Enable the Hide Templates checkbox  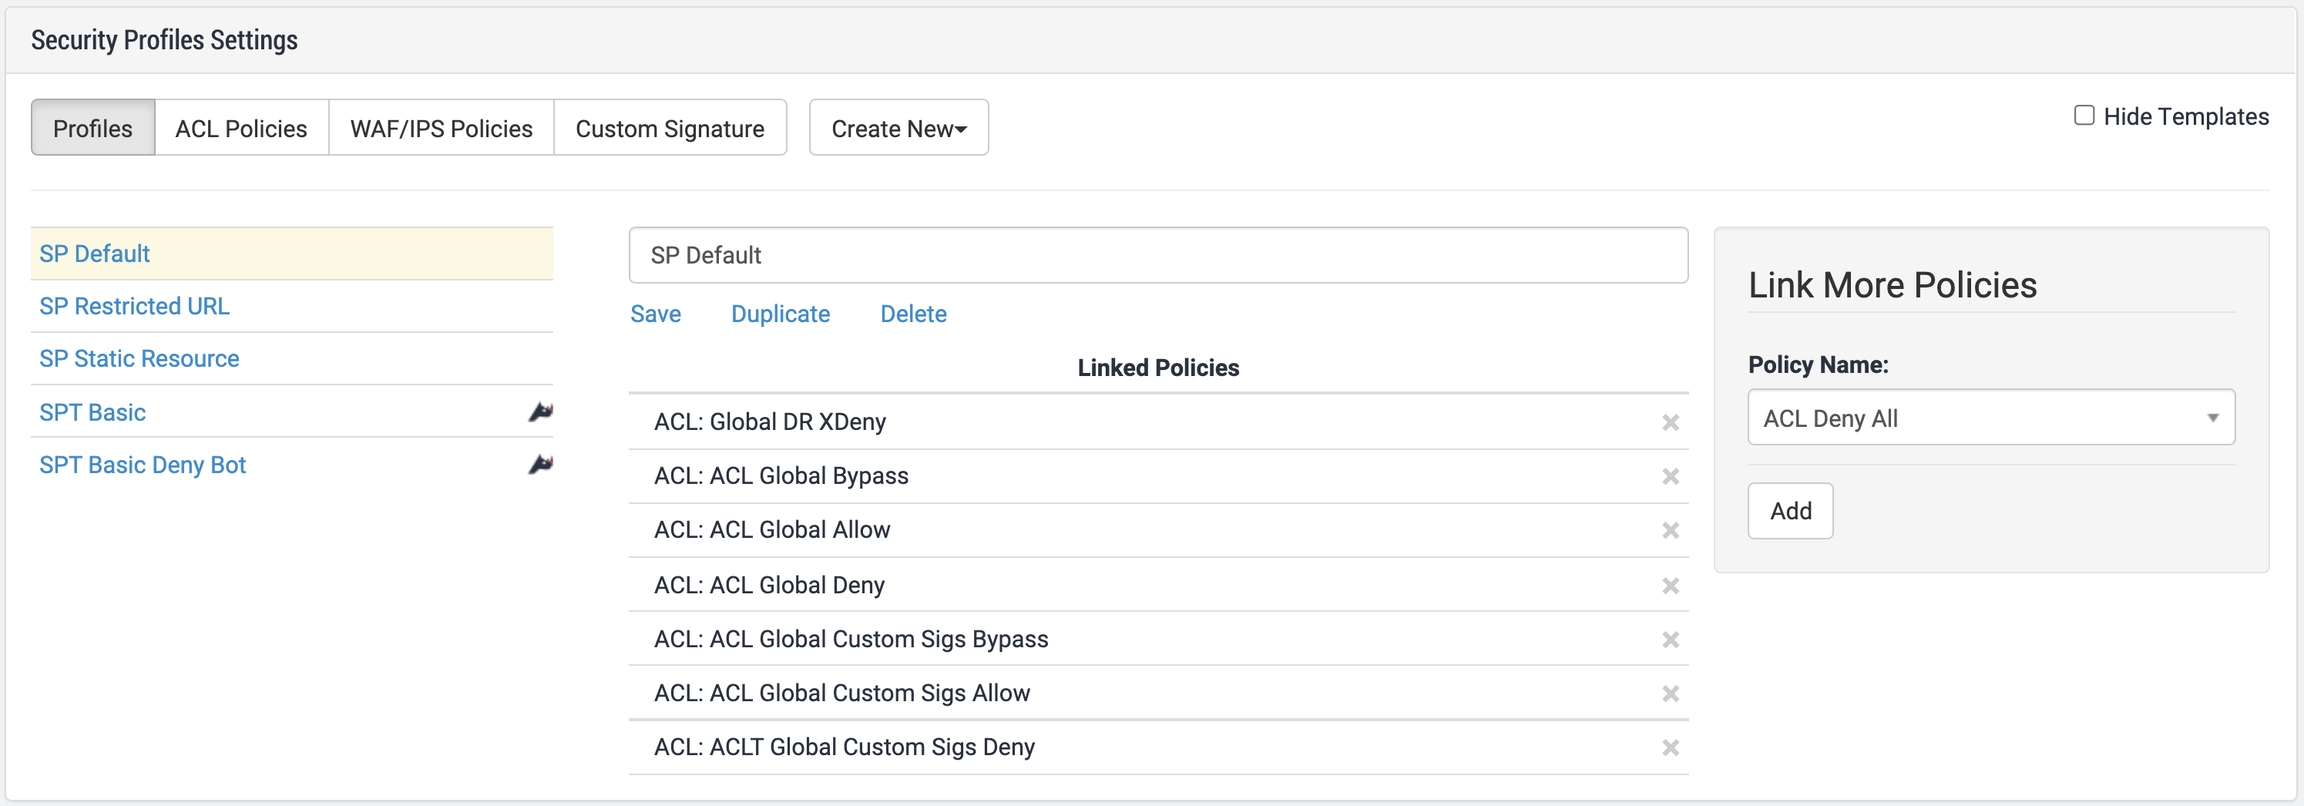click(2084, 116)
